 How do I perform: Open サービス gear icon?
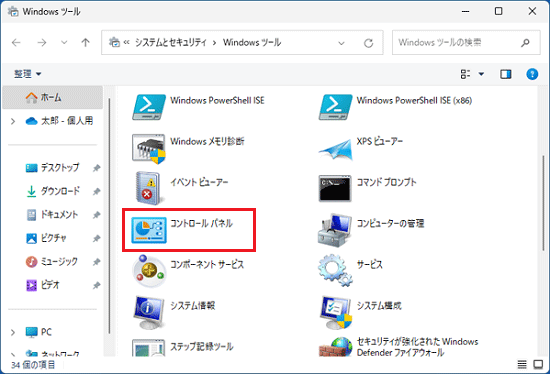335,271
